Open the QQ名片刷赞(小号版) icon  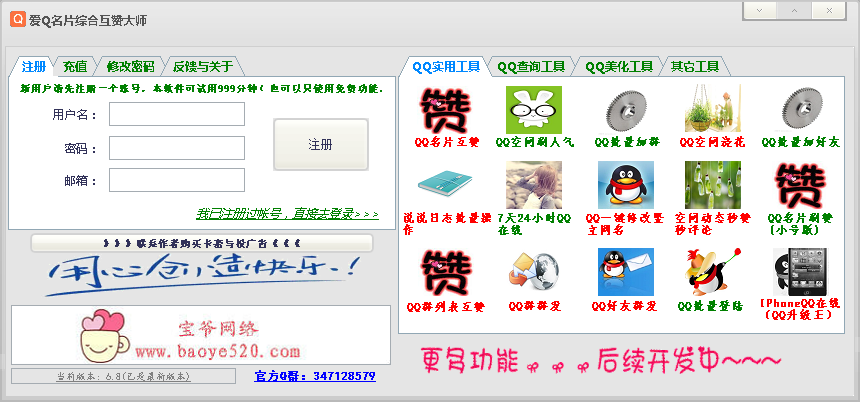pyautogui.click(x=800, y=186)
